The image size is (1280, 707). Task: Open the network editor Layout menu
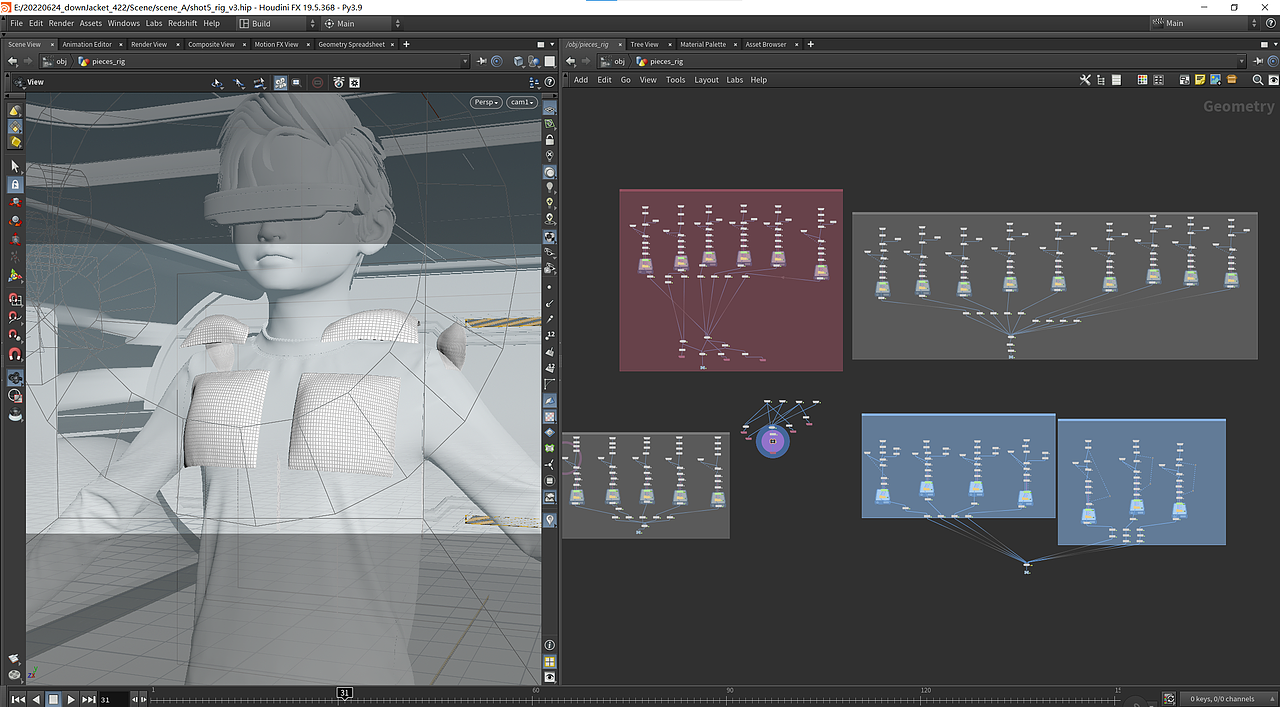click(706, 80)
